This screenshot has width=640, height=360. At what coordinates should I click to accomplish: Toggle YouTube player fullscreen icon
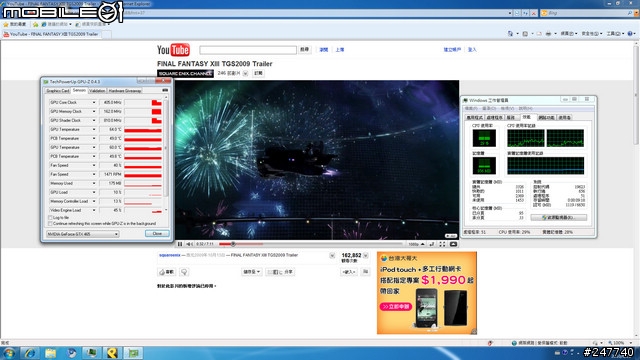442,244
